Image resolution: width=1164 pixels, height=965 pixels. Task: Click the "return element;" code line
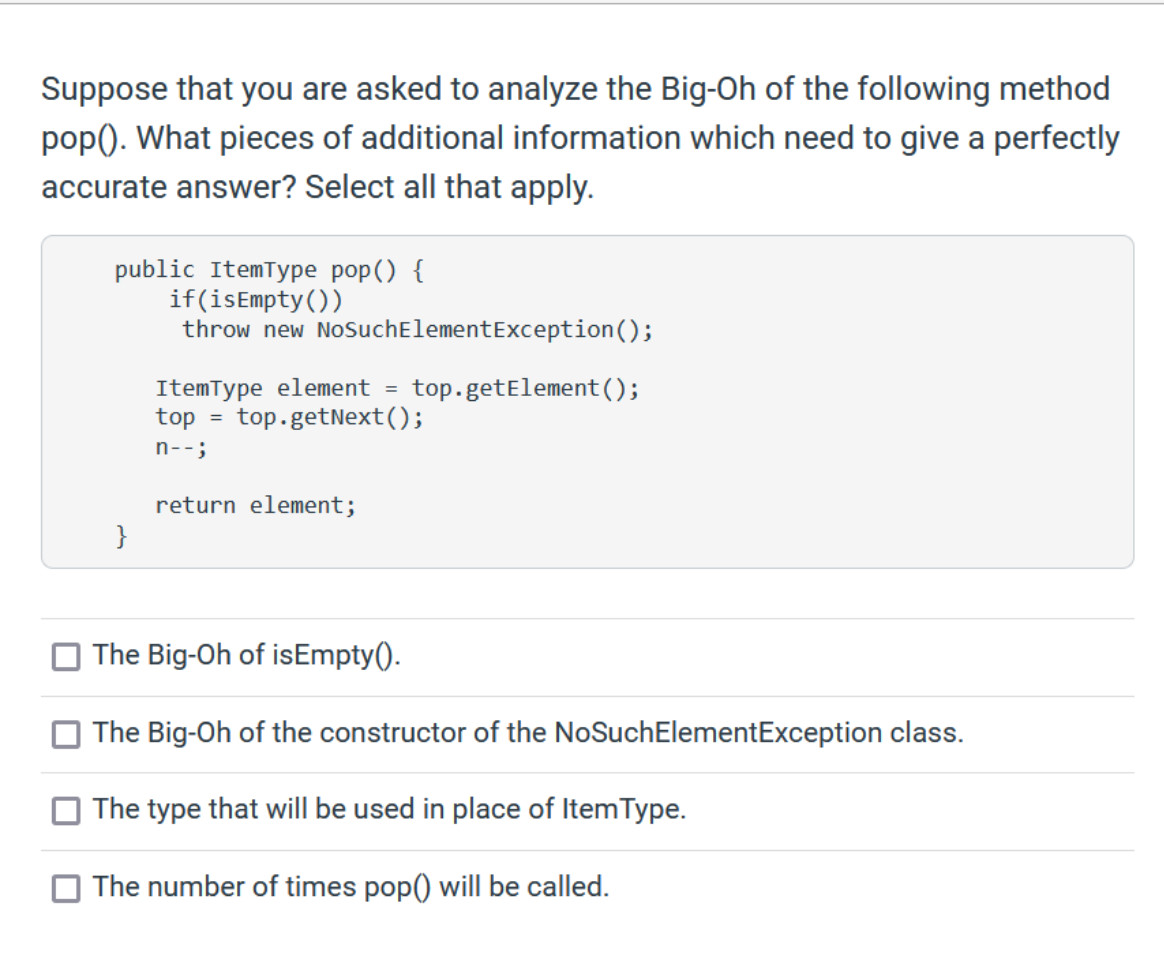[255, 506]
